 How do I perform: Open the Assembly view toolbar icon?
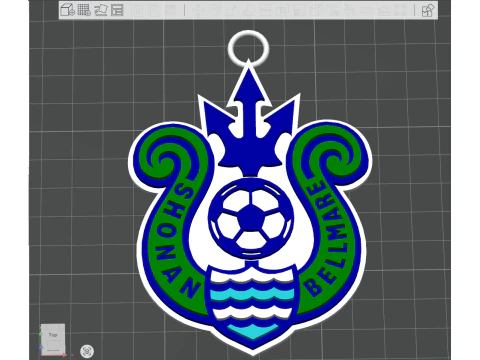pos(428,10)
